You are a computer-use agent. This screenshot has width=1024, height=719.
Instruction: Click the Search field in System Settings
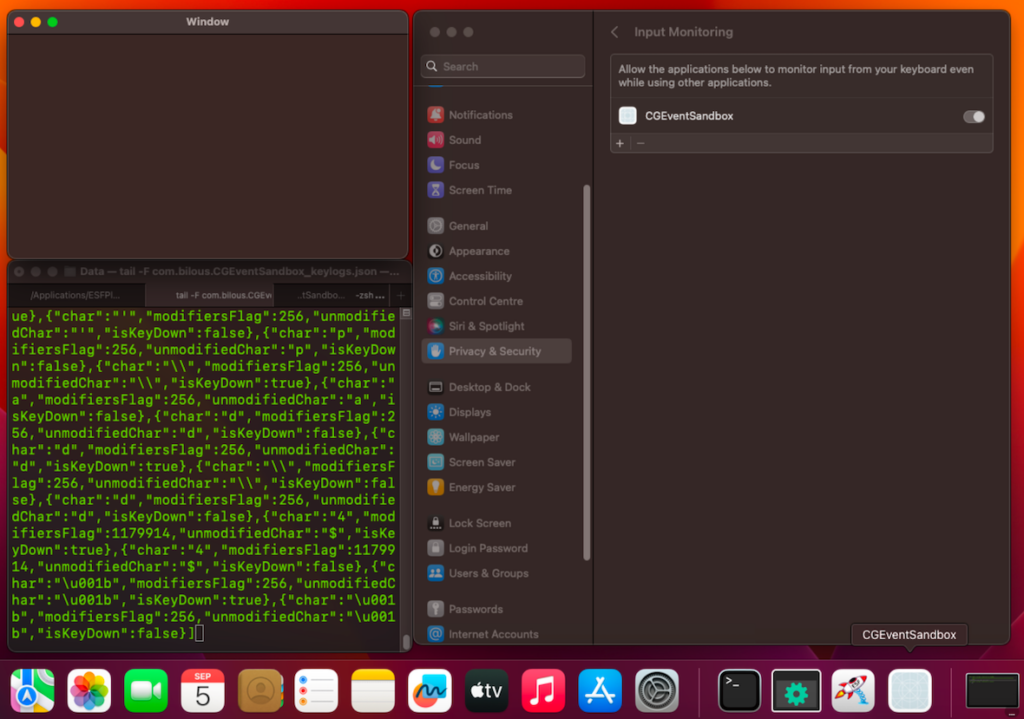pyautogui.click(x=502, y=65)
